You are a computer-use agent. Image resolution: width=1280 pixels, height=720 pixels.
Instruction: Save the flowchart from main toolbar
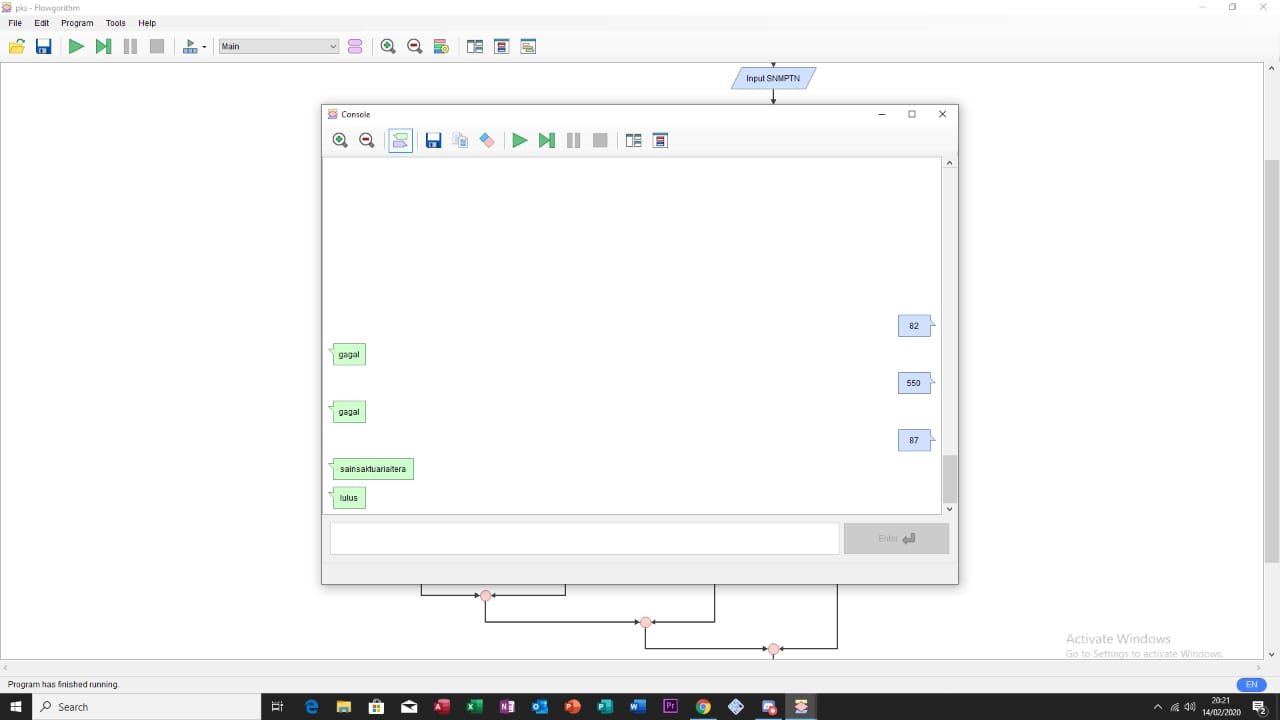[44, 46]
